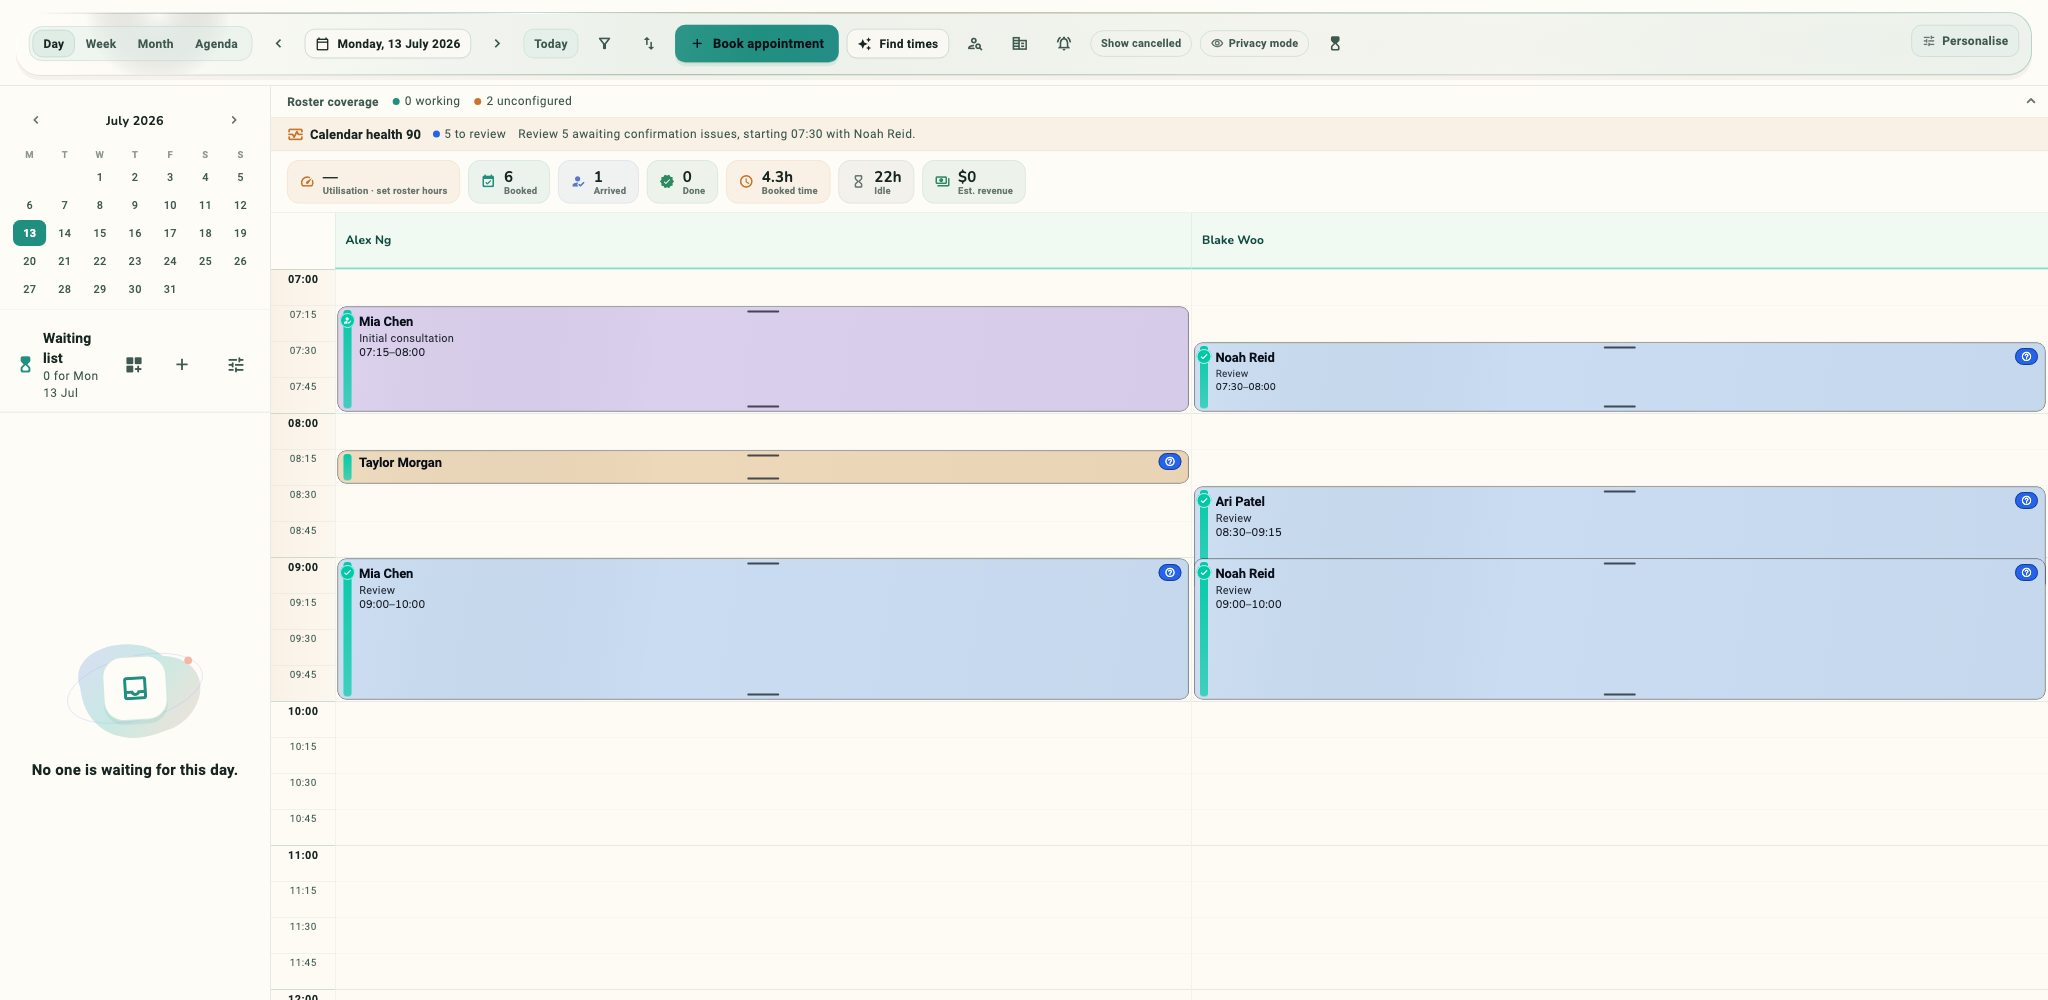Select 14 July in mini calendar

(x=64, y=233)
